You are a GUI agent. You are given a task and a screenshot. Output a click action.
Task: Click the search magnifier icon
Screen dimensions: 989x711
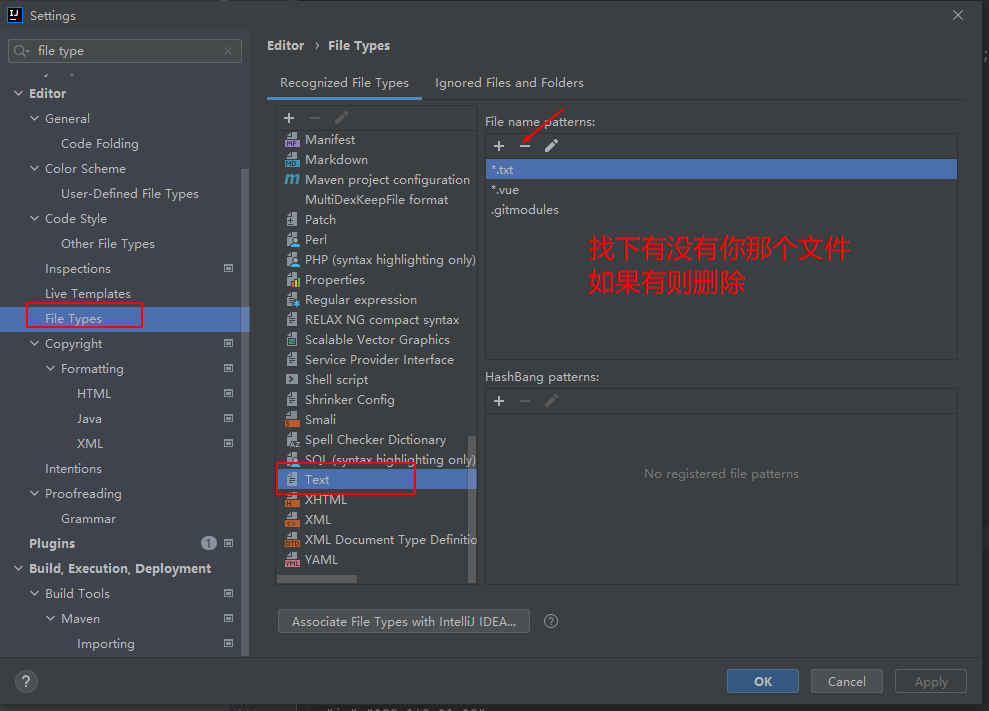[21, 51]
